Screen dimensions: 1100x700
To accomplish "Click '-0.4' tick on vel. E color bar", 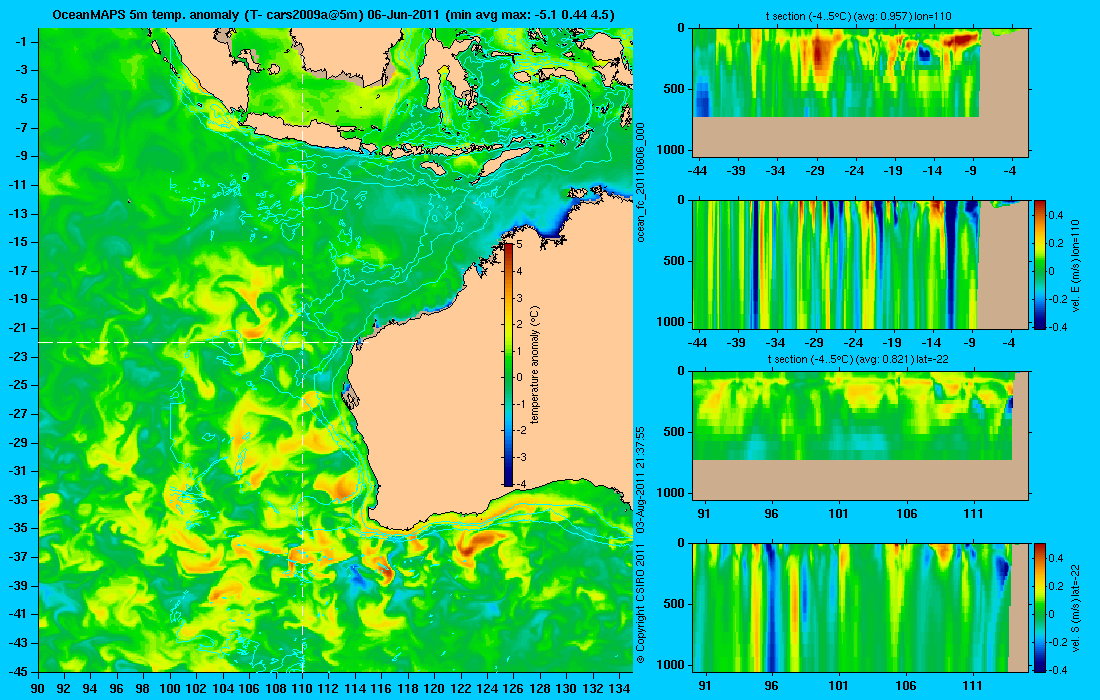I will tap(1058, 327).
